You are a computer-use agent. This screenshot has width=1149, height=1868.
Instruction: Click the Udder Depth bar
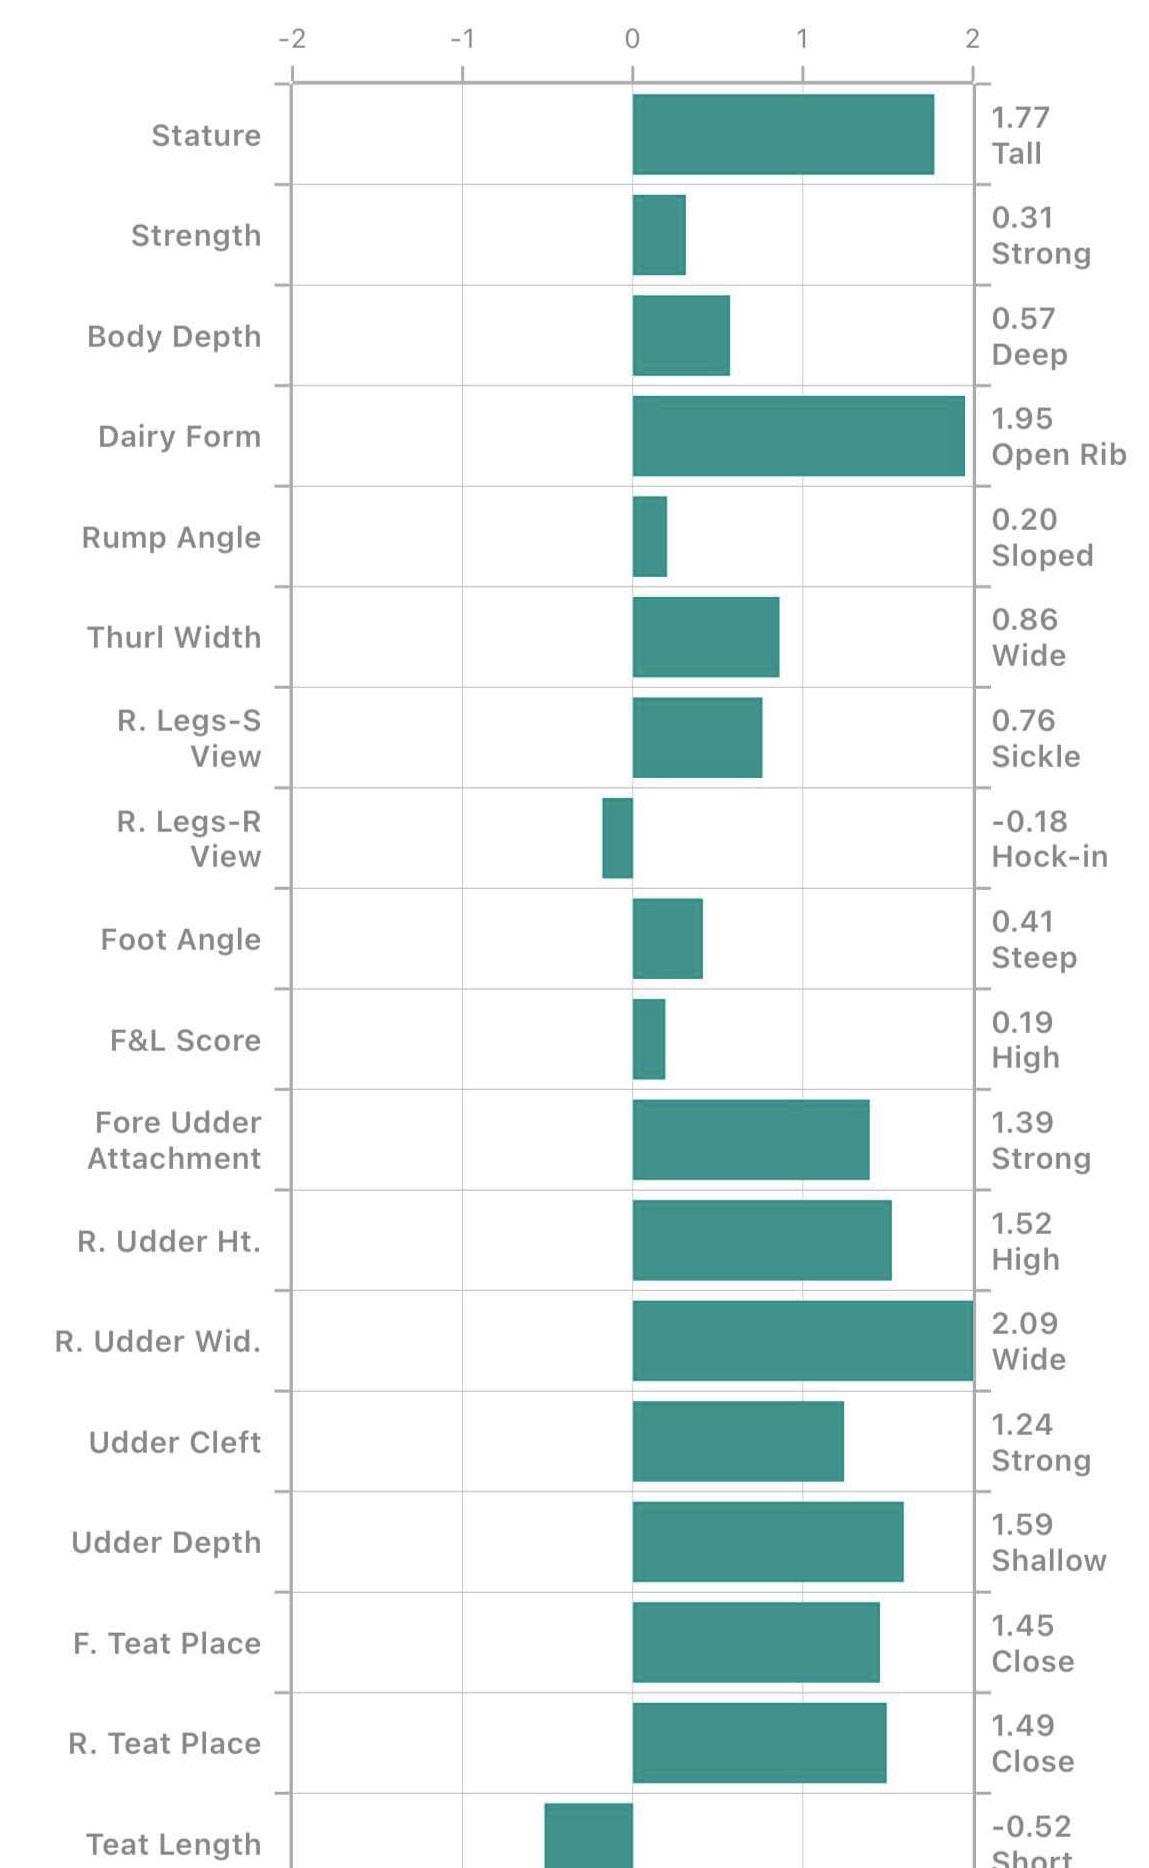[x=768, y=1542]
